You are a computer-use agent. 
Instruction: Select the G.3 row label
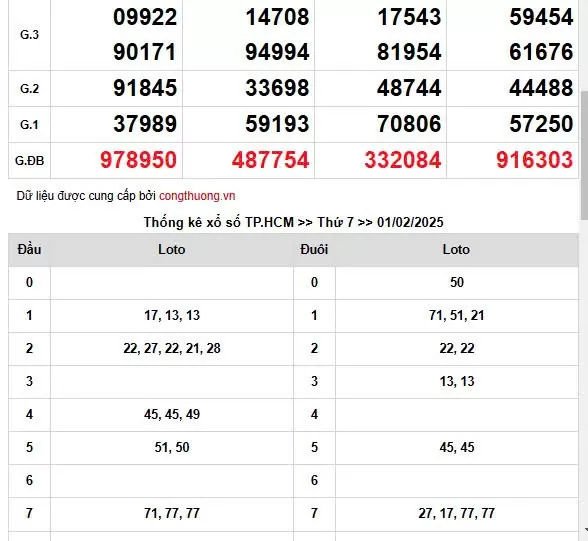pos(29,34)
